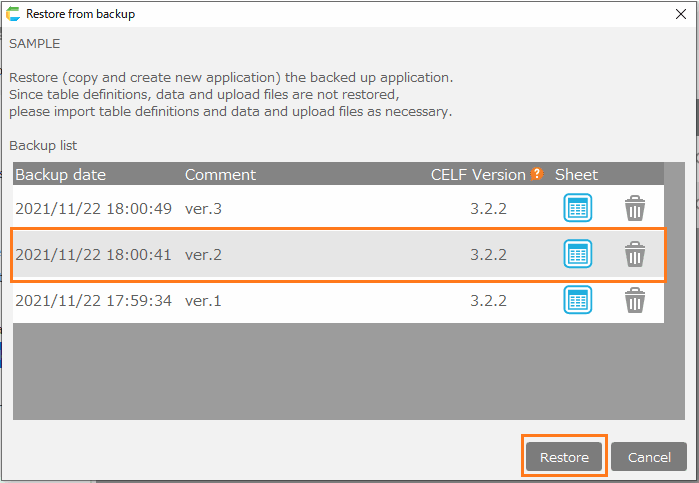Click the CELF Version column header
This screenshot has width=699, height=483.
[478, 174]
